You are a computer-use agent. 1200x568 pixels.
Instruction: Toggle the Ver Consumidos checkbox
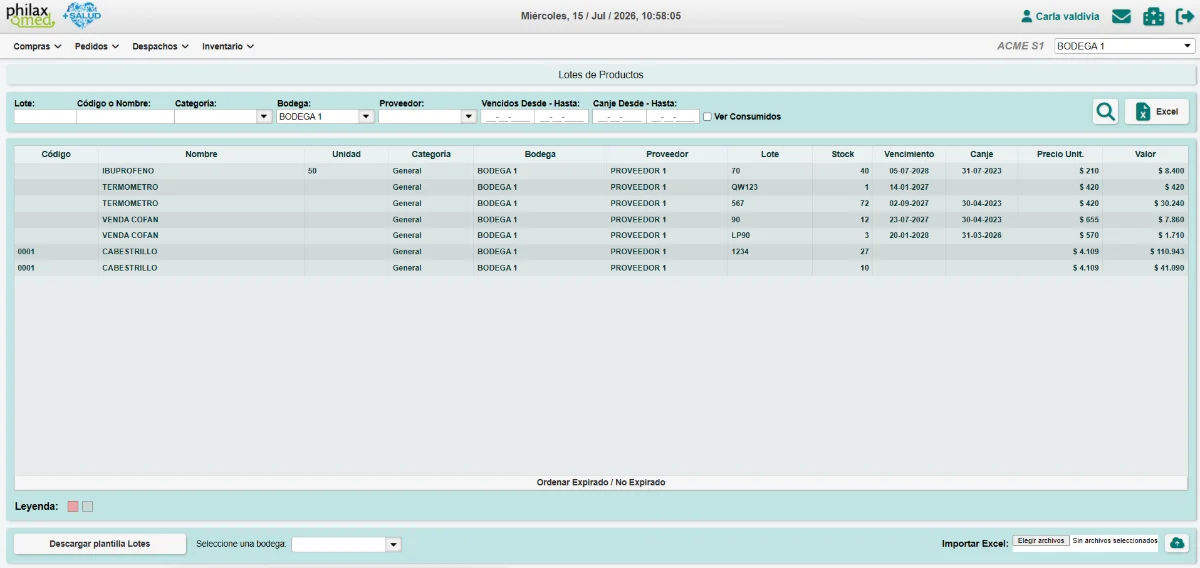(x=708, y=117)
